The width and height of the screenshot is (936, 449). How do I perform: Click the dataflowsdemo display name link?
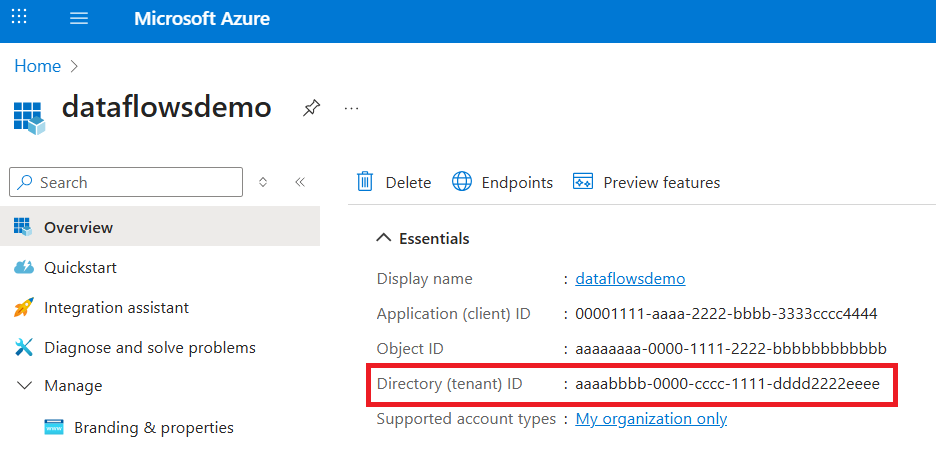point(630,279)
